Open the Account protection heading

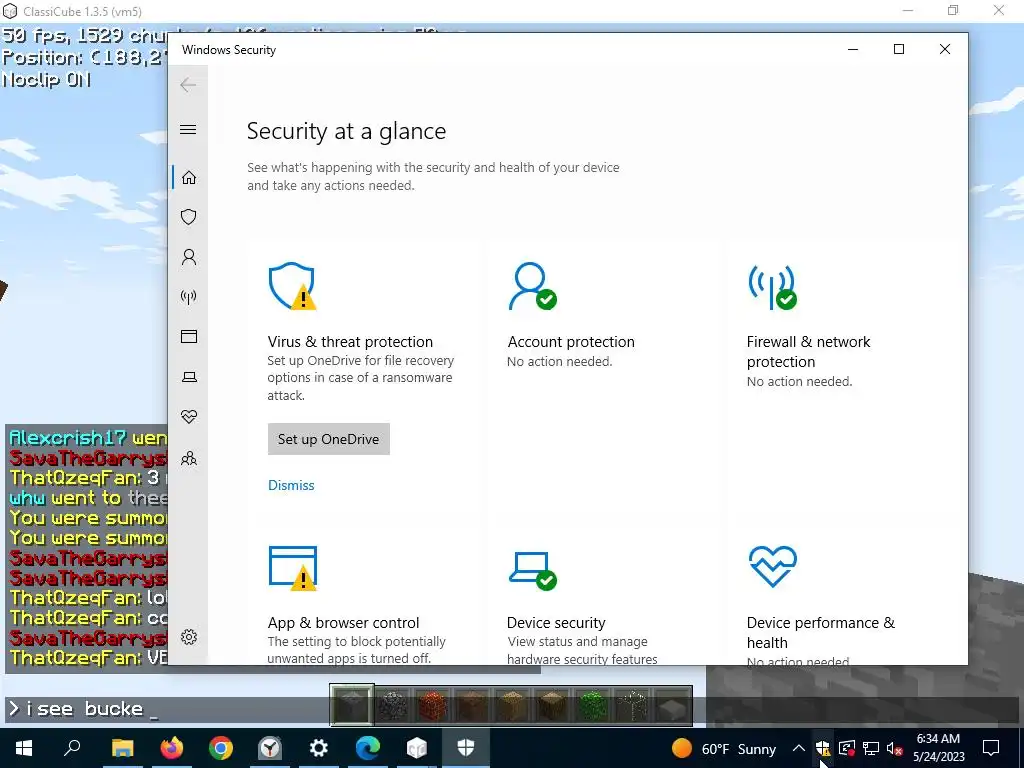tap(571, 342)
